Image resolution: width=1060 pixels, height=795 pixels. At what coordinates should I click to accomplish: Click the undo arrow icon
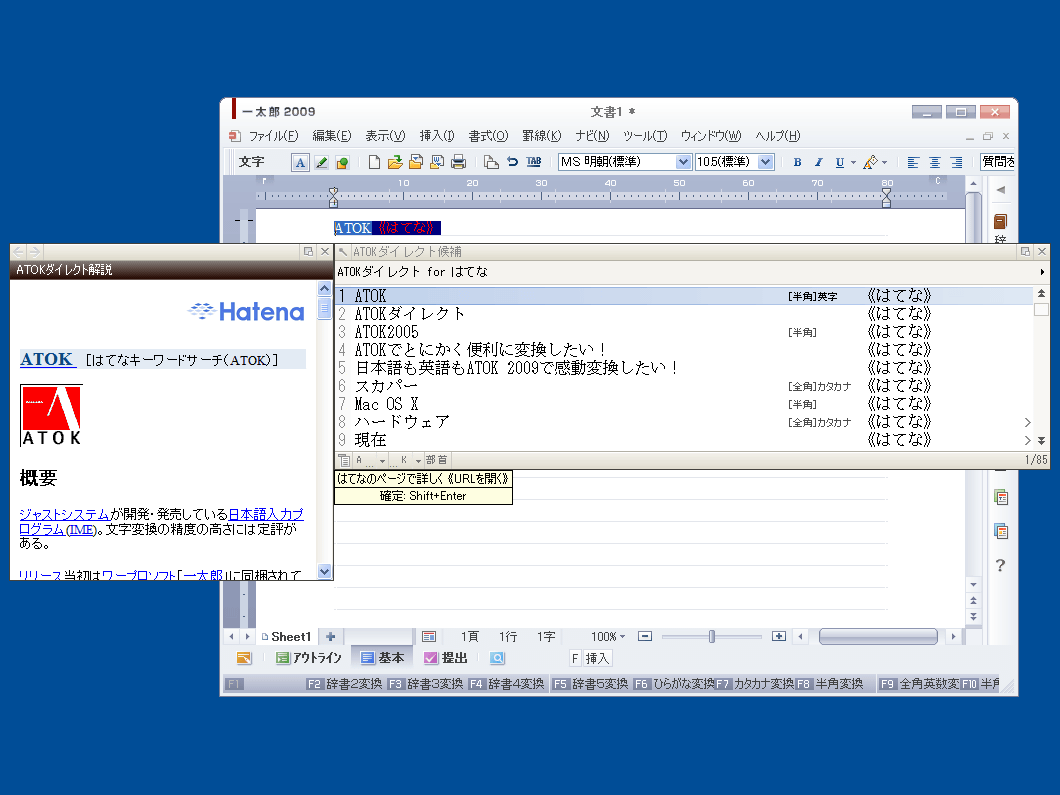(512, 162)
